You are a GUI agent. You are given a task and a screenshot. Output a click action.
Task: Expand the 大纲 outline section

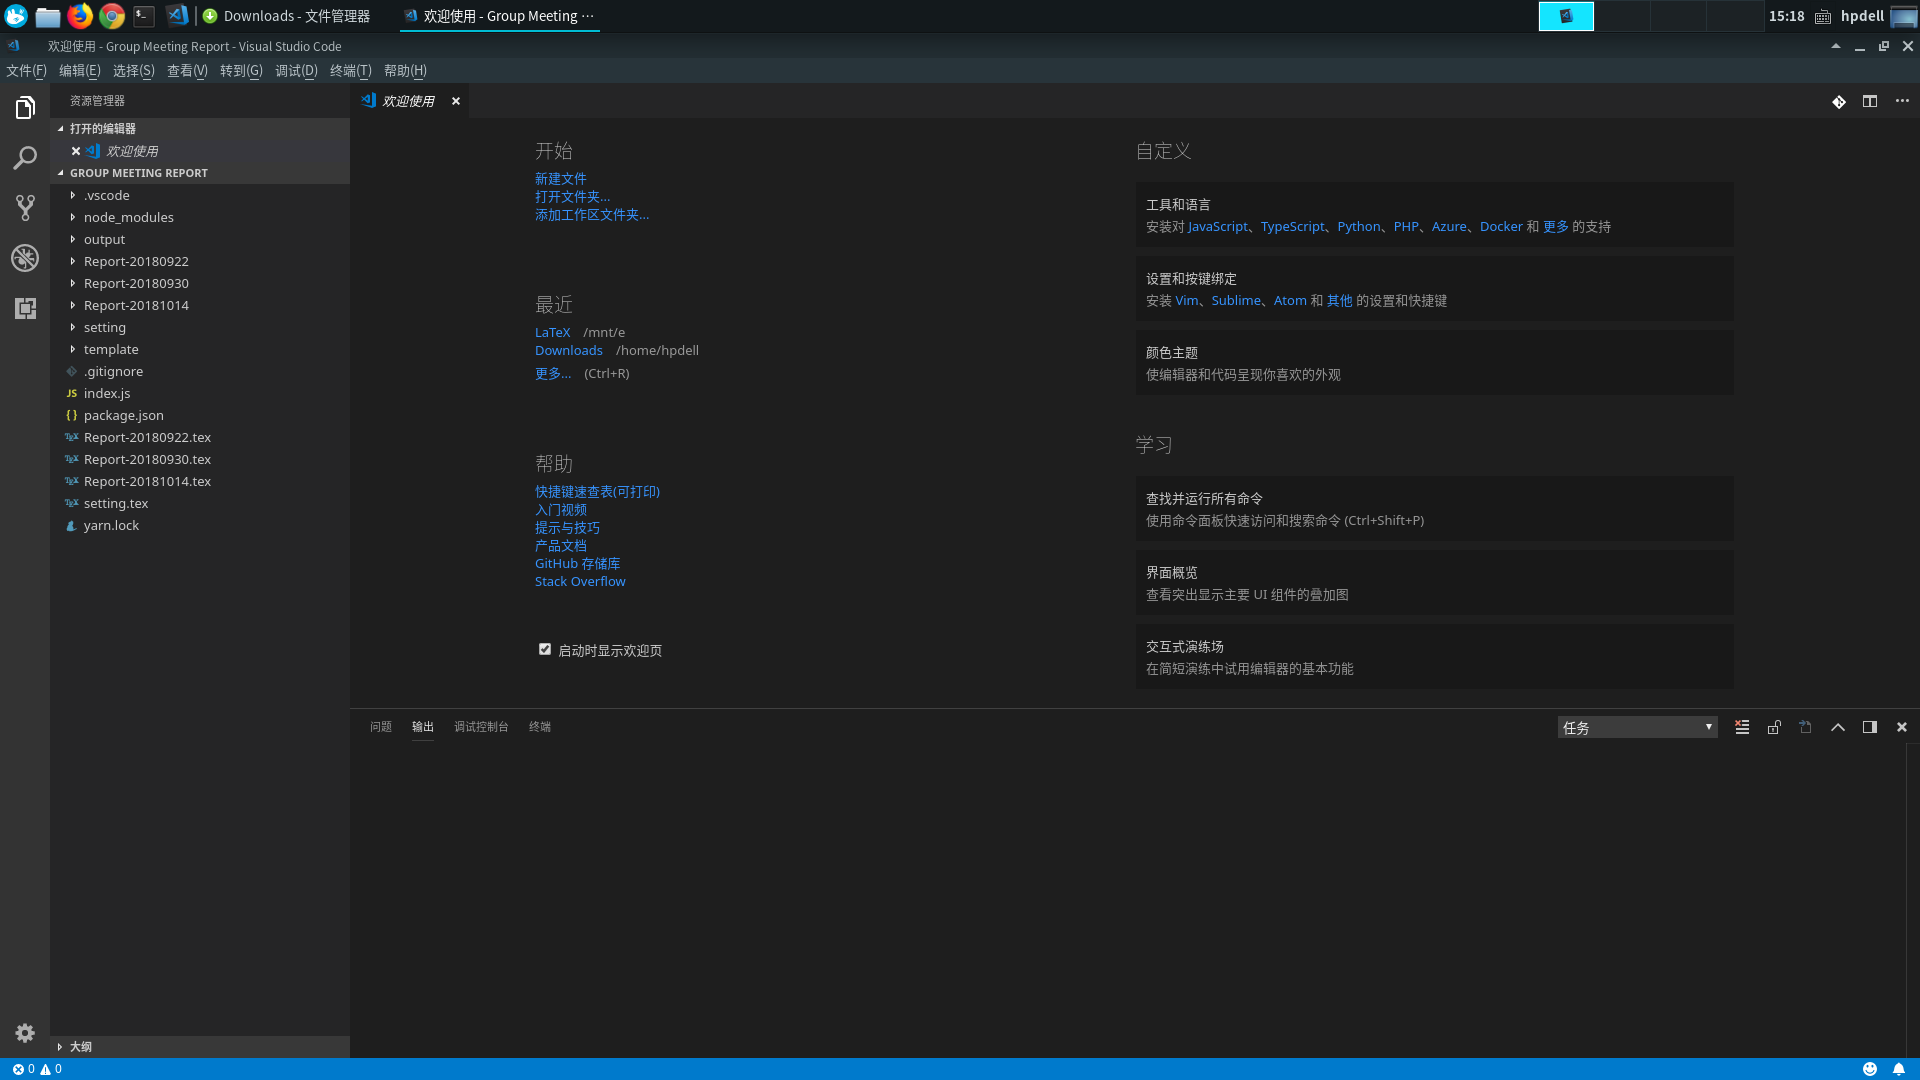pos(81,1046)
